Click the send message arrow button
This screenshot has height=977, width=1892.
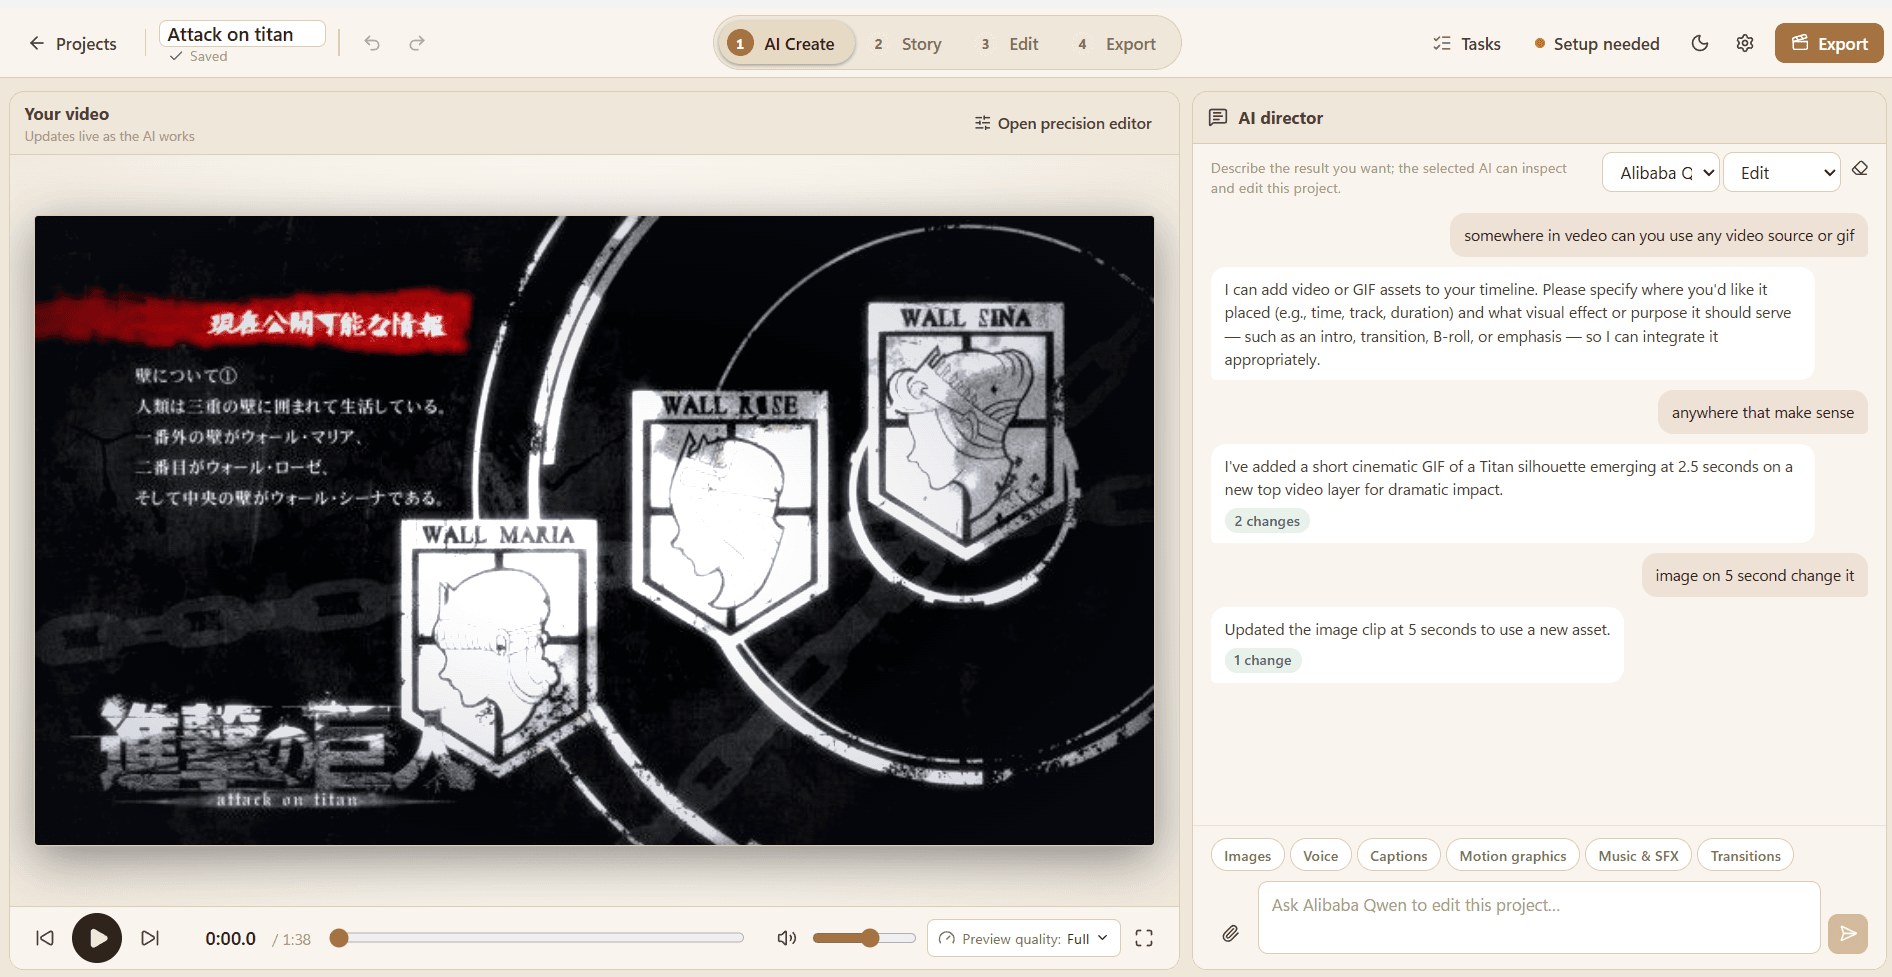click(1848, 933)
